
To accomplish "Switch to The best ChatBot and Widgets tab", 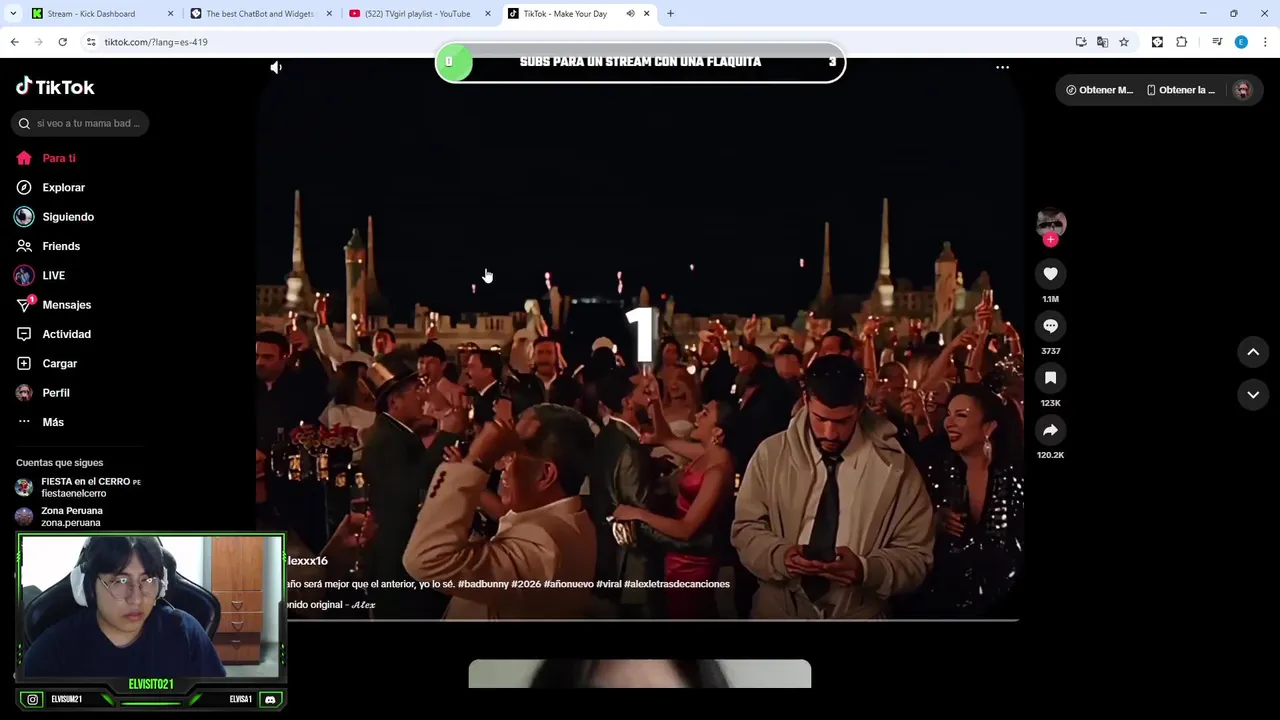I will 260,14.
